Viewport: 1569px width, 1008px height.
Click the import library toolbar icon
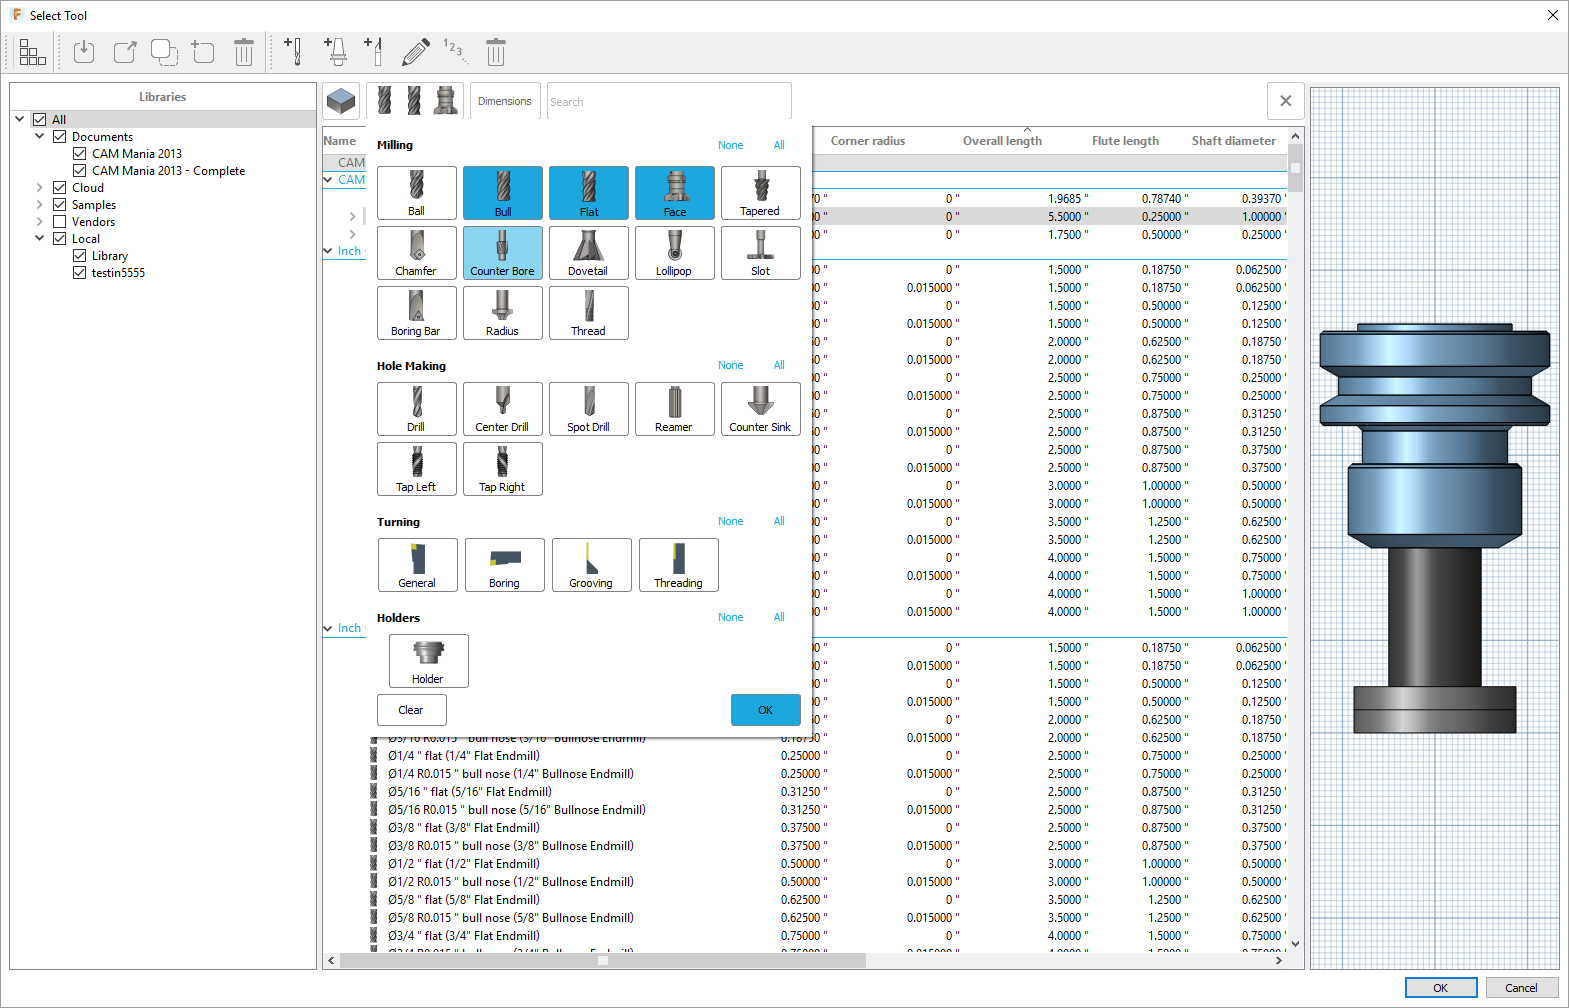click(84, 52)
